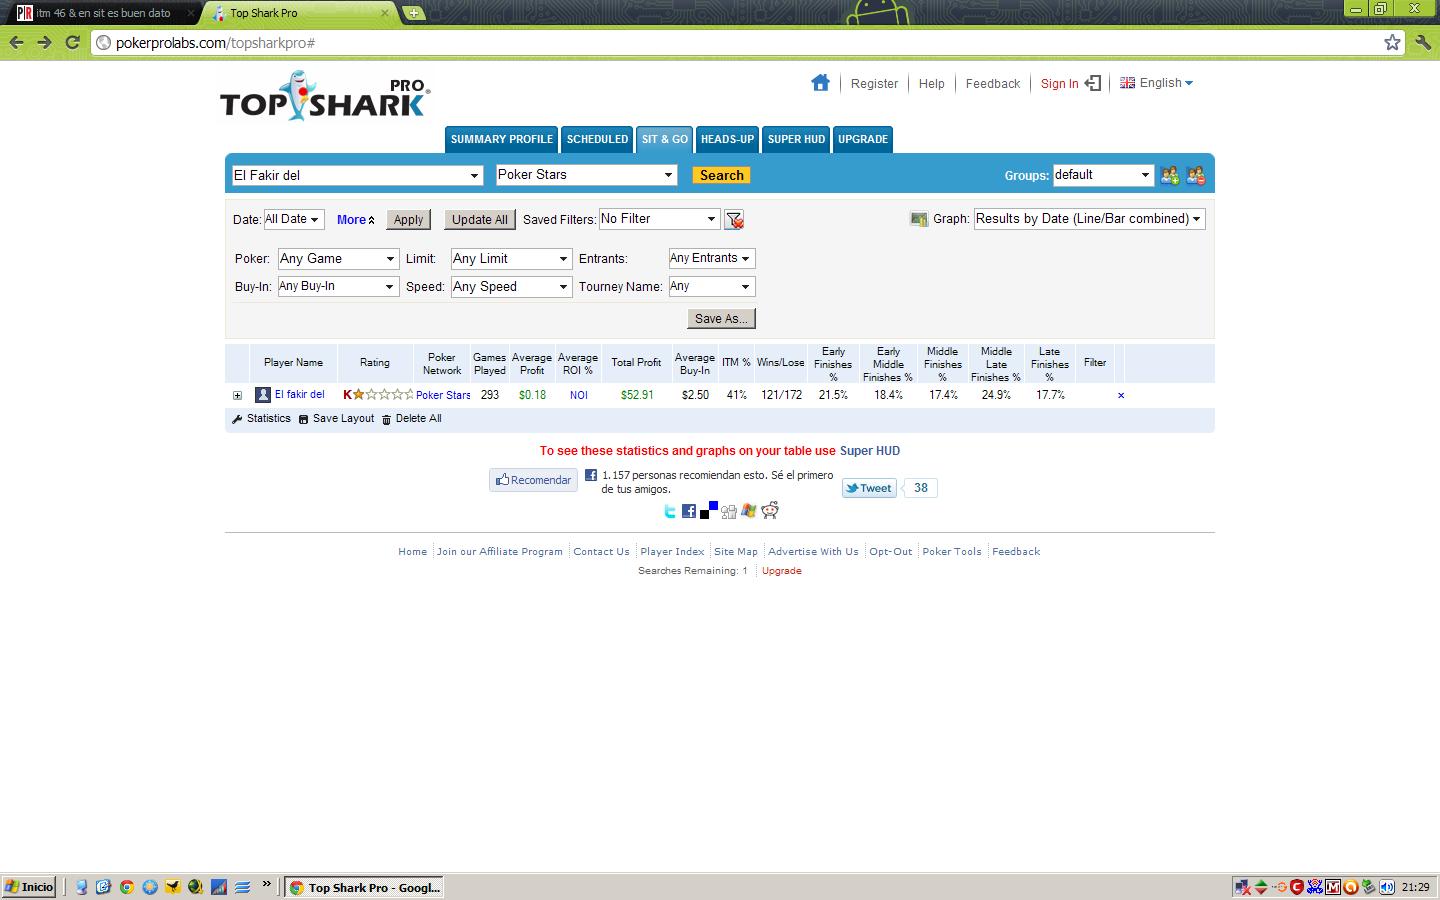Open the Register link in the header
This screenshot has height=900, width=1440.
pos(874,84)
